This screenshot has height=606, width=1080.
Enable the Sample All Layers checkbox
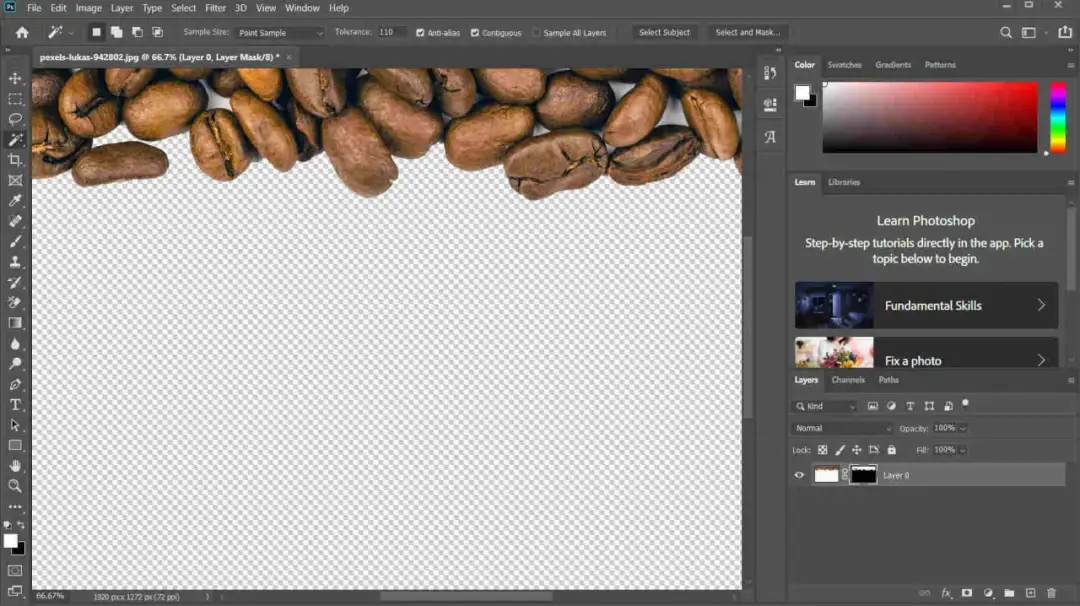(x=539, y=32)
